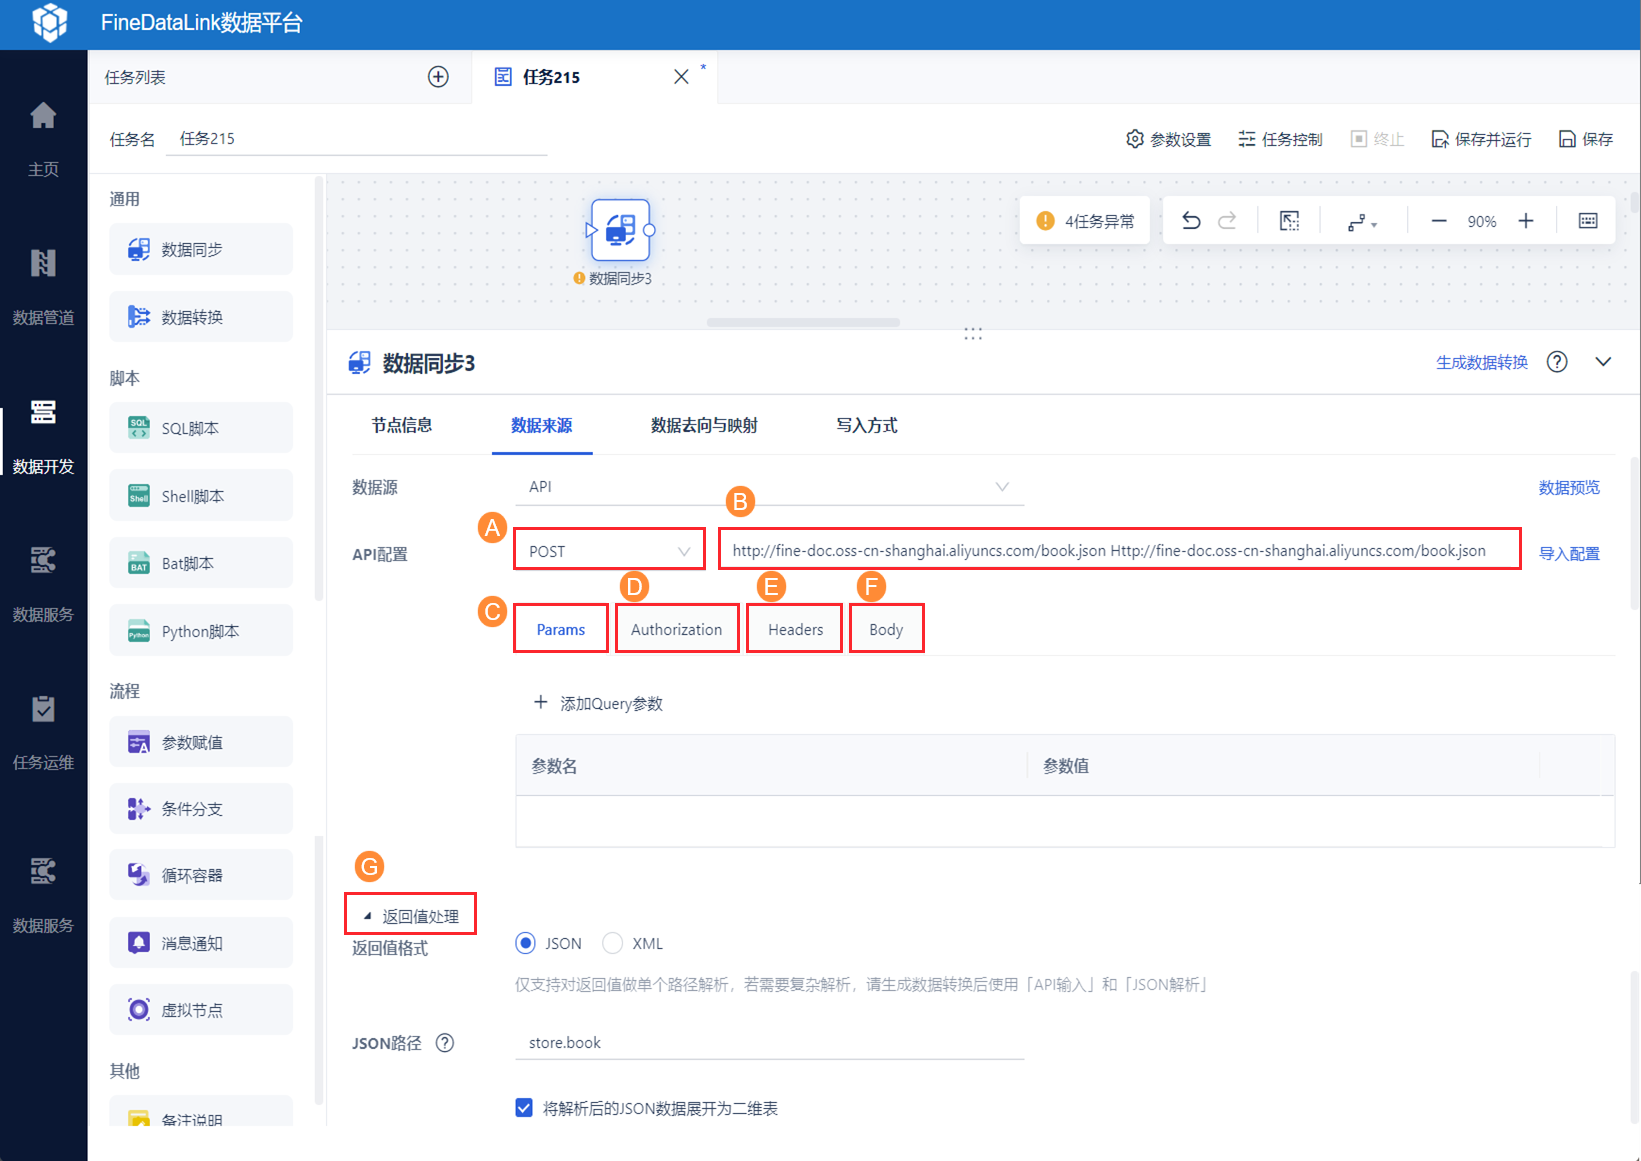This screenshot has width=1641, height=1161.
Task: Click the 保存 save button
Action: (x=1586, y=139)
